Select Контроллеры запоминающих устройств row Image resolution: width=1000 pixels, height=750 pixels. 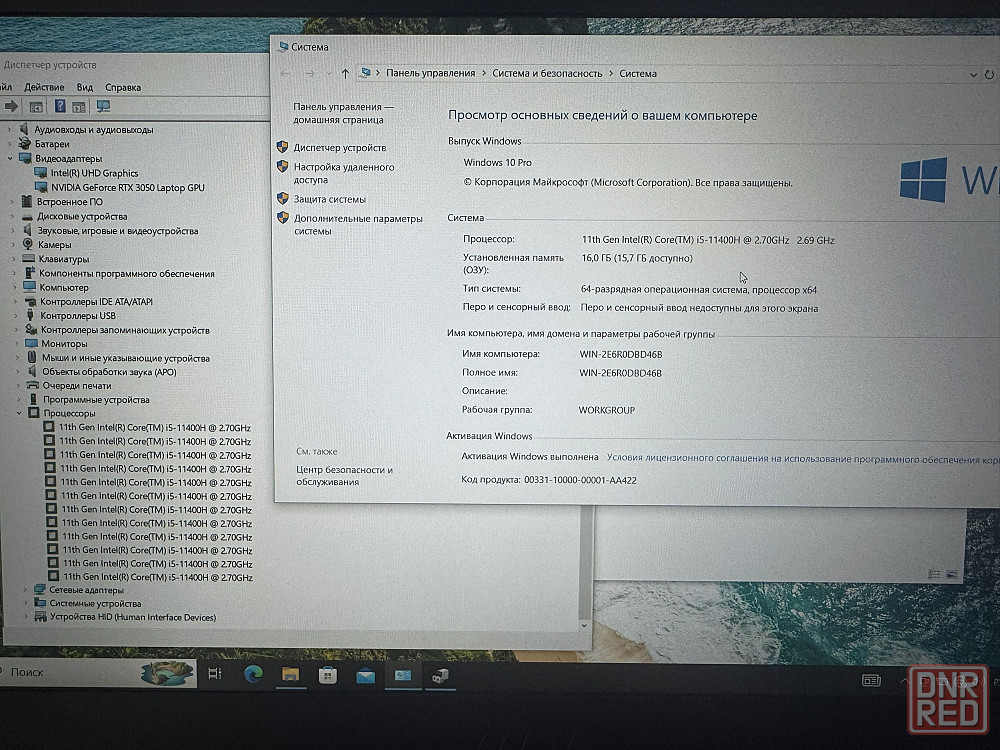(125, 330)
